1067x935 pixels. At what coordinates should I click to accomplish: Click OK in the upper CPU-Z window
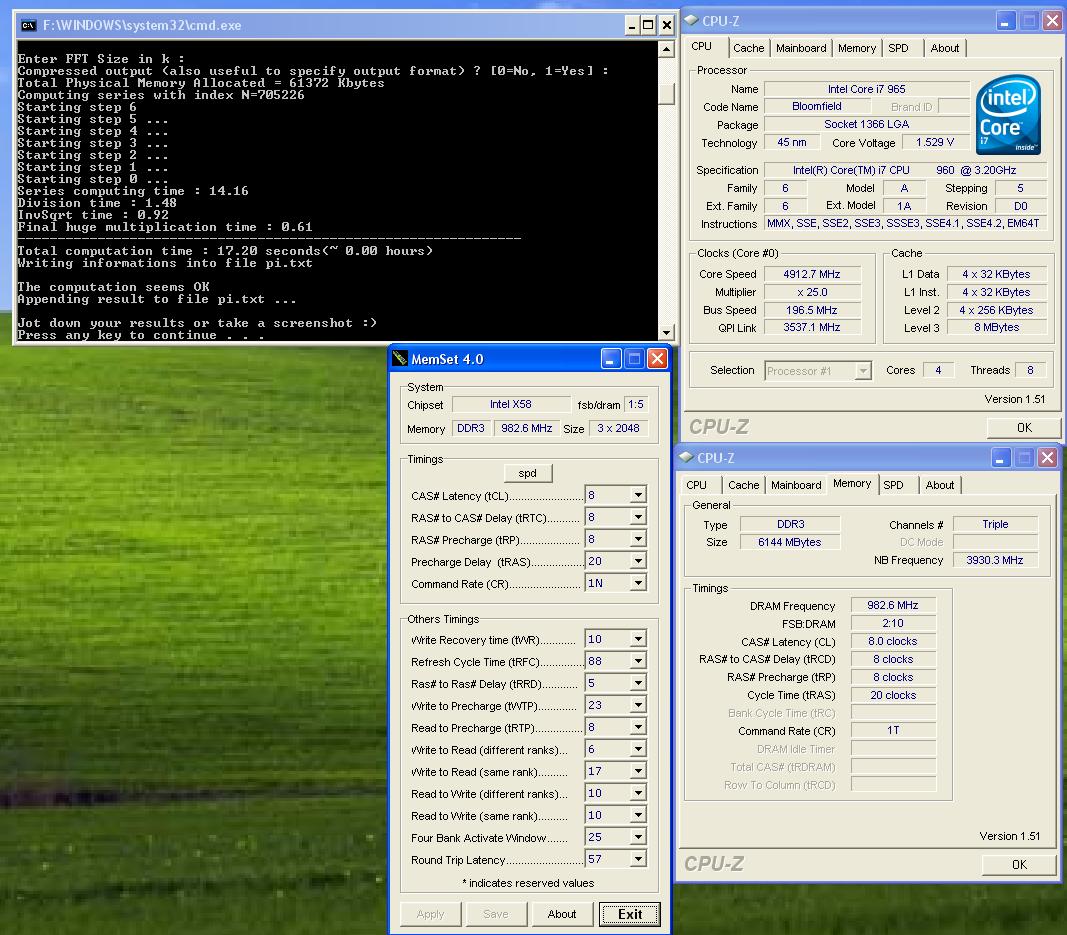click(x=1024, y=427)
